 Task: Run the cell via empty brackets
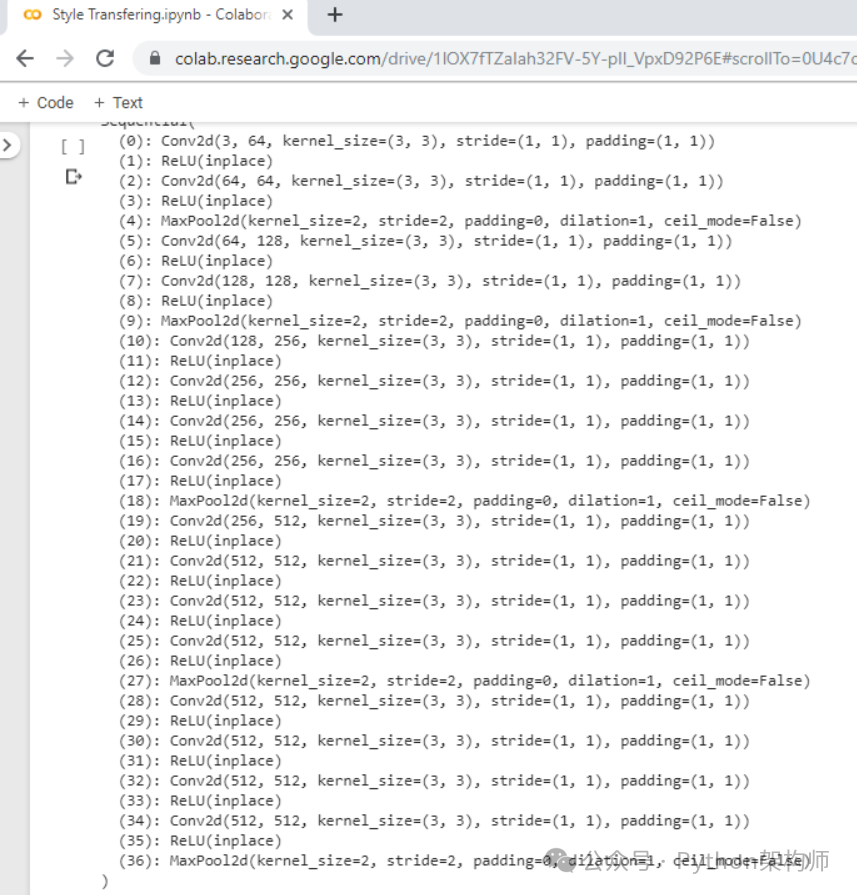tap(73, 147)
